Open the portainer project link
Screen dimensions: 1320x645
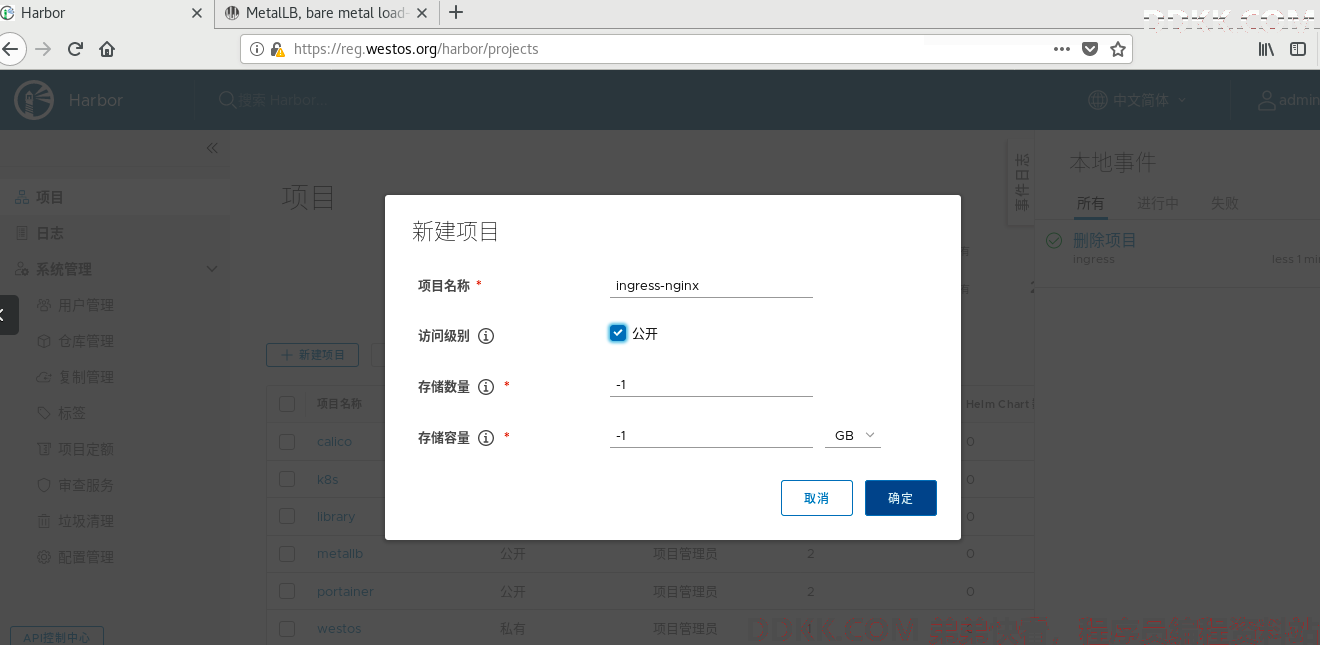coord(345,591)
